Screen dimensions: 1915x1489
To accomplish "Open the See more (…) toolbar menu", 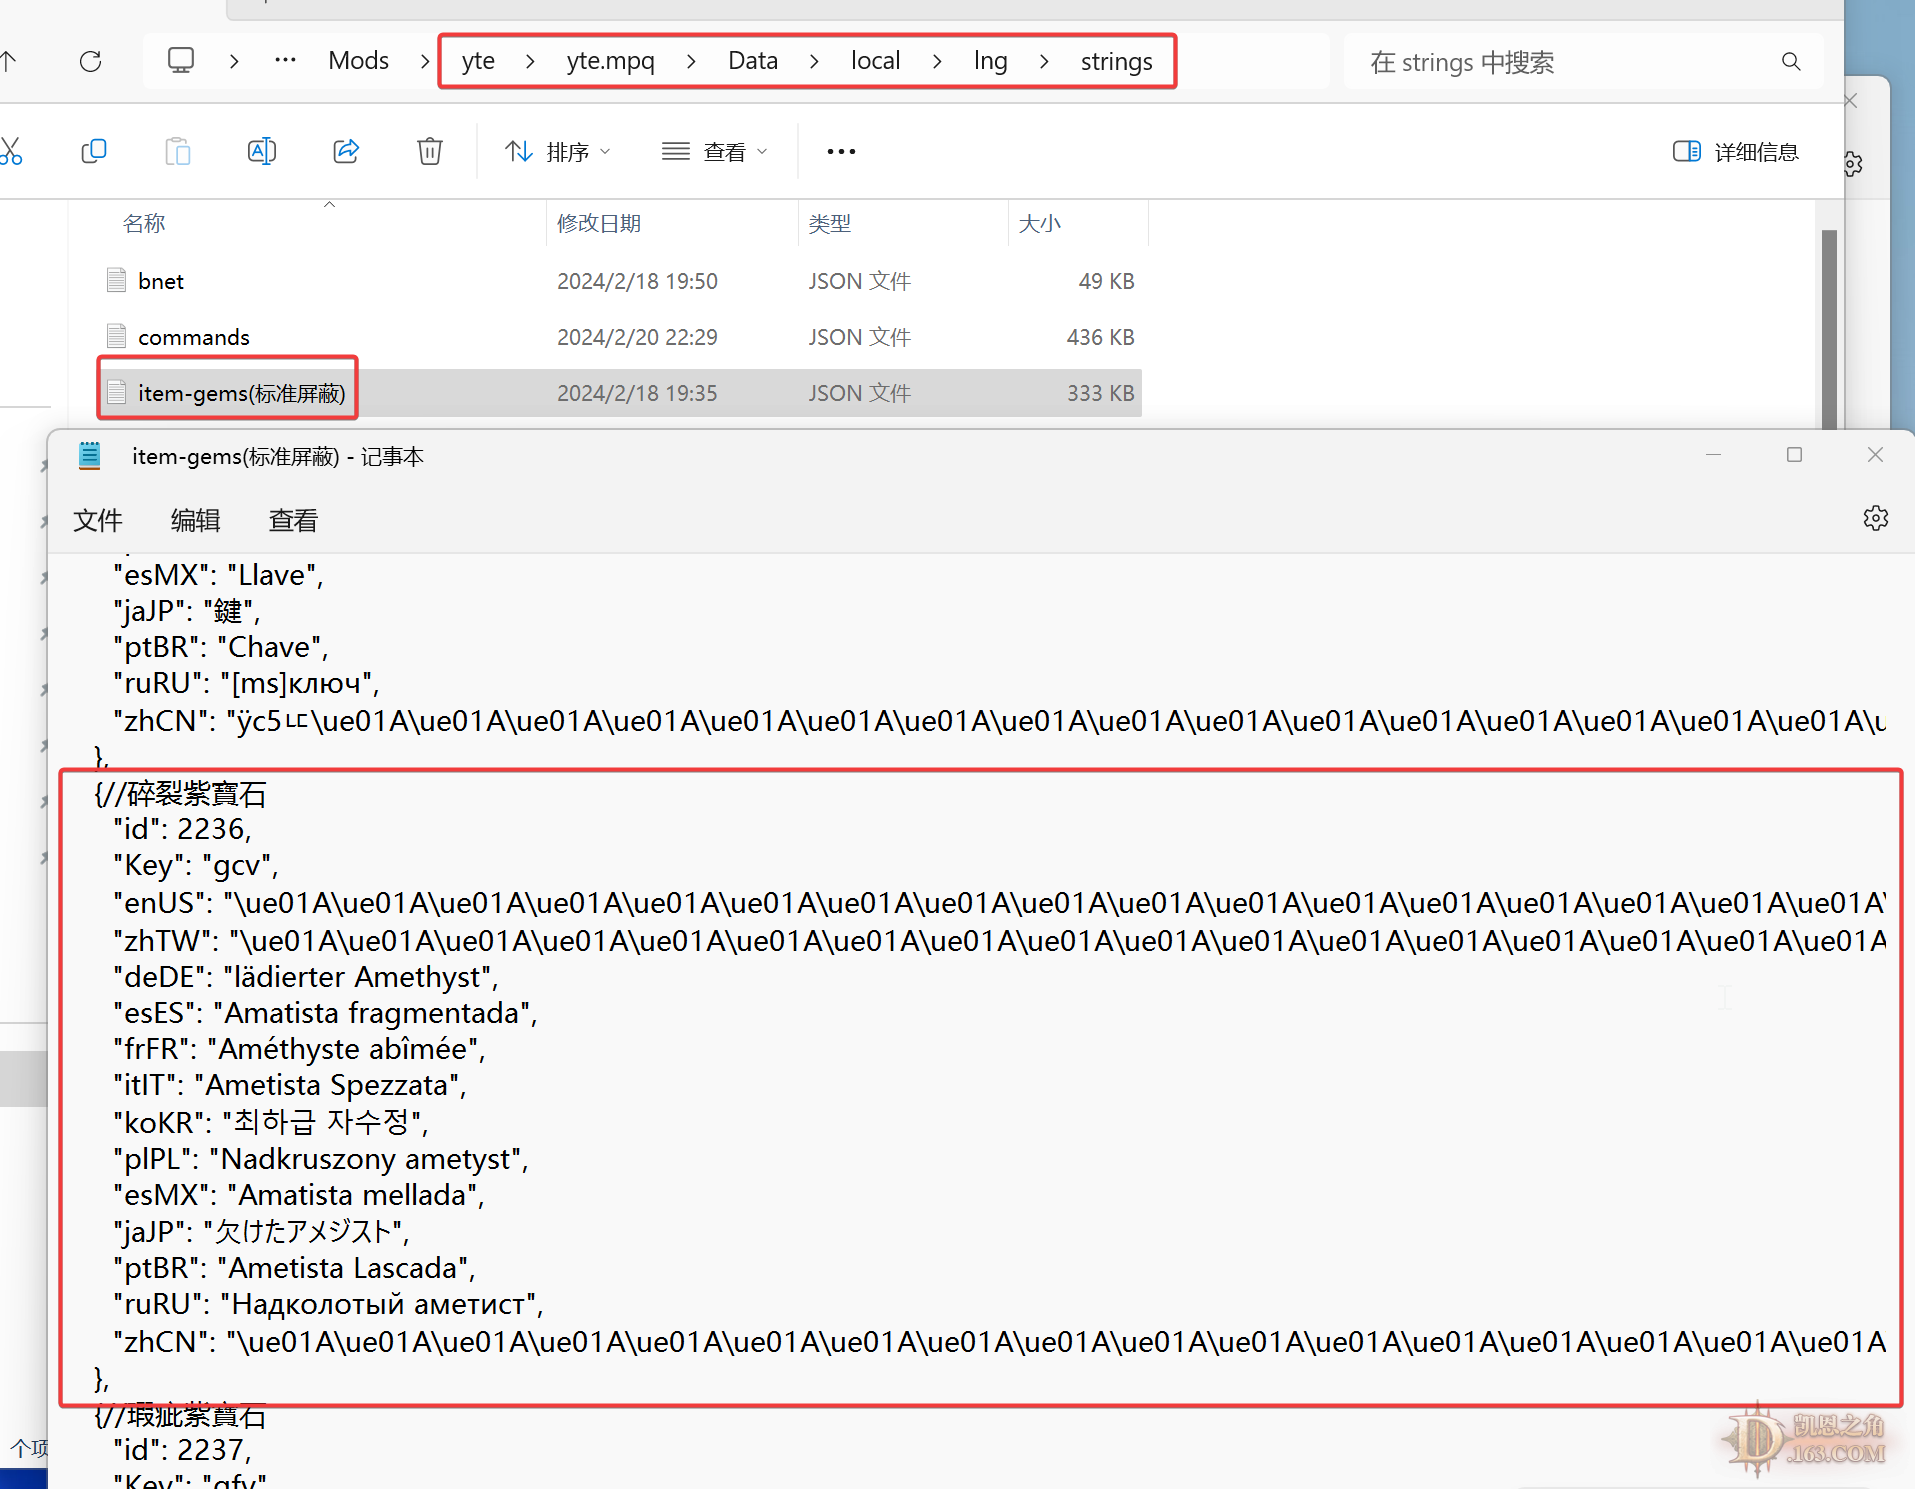I will tap(841, 151).
